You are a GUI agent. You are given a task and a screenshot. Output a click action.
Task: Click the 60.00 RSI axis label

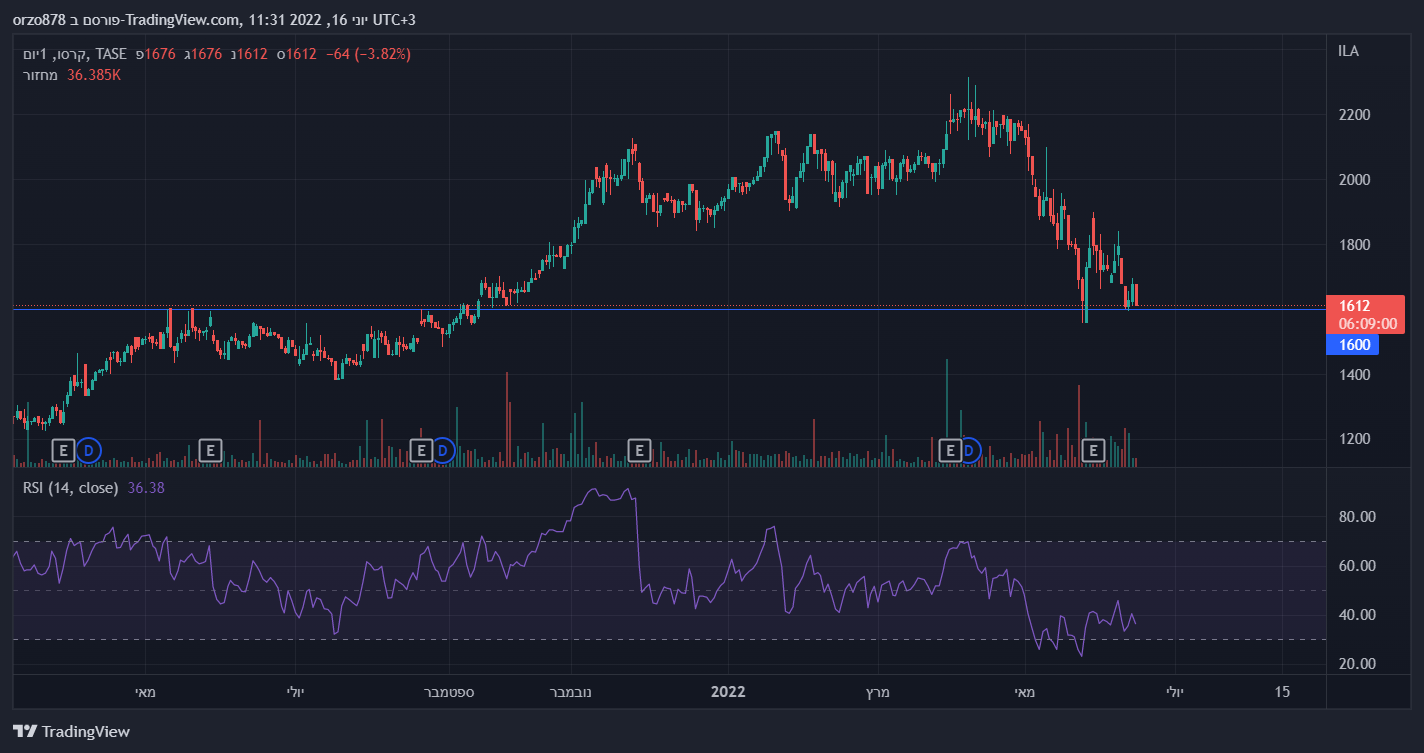pyautogui.click(x=1357, y=566)
